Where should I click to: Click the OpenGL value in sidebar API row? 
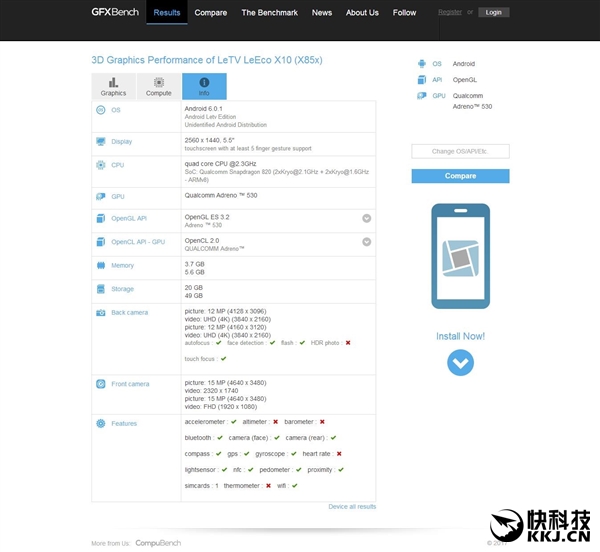(x=465, y=80)
